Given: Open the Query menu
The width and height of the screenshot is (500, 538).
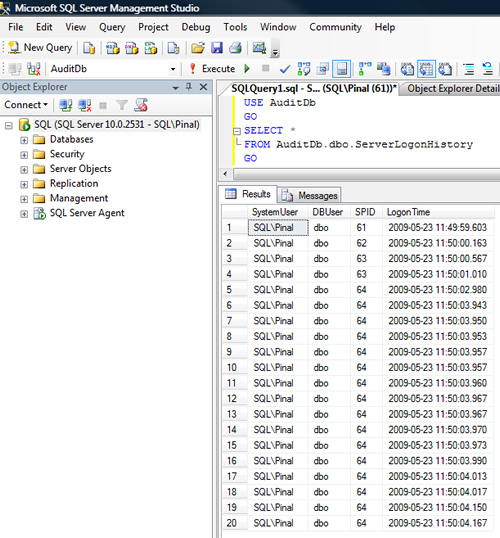Looking at the screenshot, I should pos(112,27).
